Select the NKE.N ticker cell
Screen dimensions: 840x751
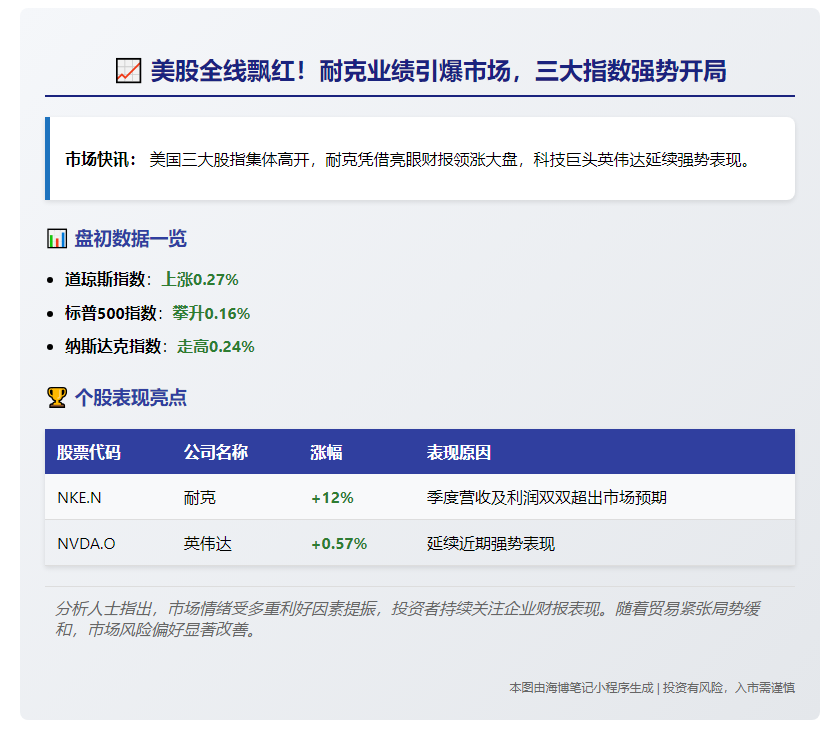tap(79, 498)
